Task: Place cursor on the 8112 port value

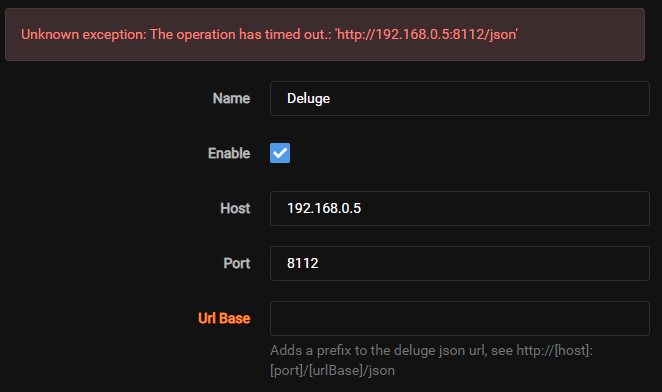Action: pos(303,263)
